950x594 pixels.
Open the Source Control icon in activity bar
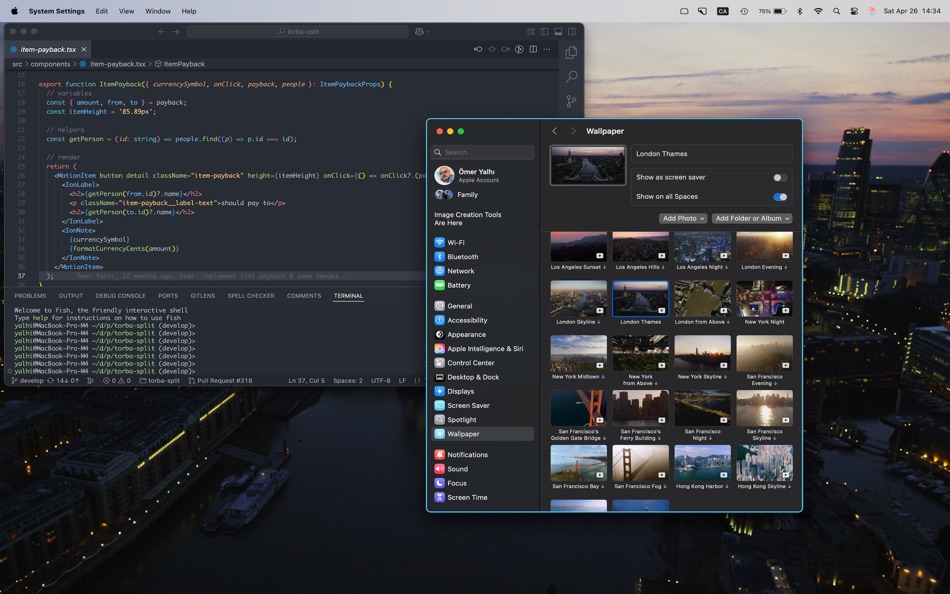tap(571, 101)
